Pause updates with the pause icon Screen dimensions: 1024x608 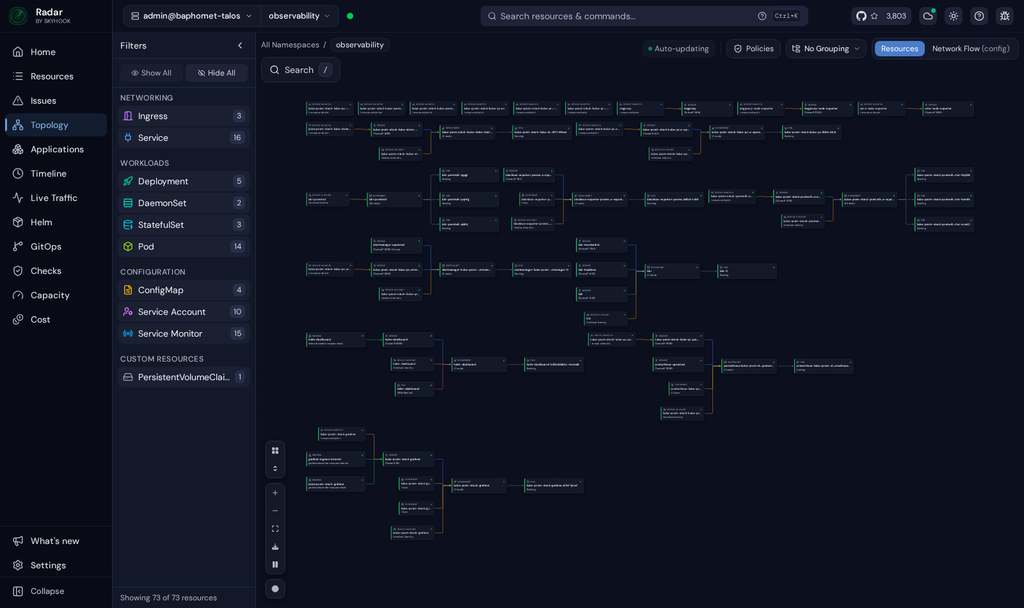tap(275, 564)
